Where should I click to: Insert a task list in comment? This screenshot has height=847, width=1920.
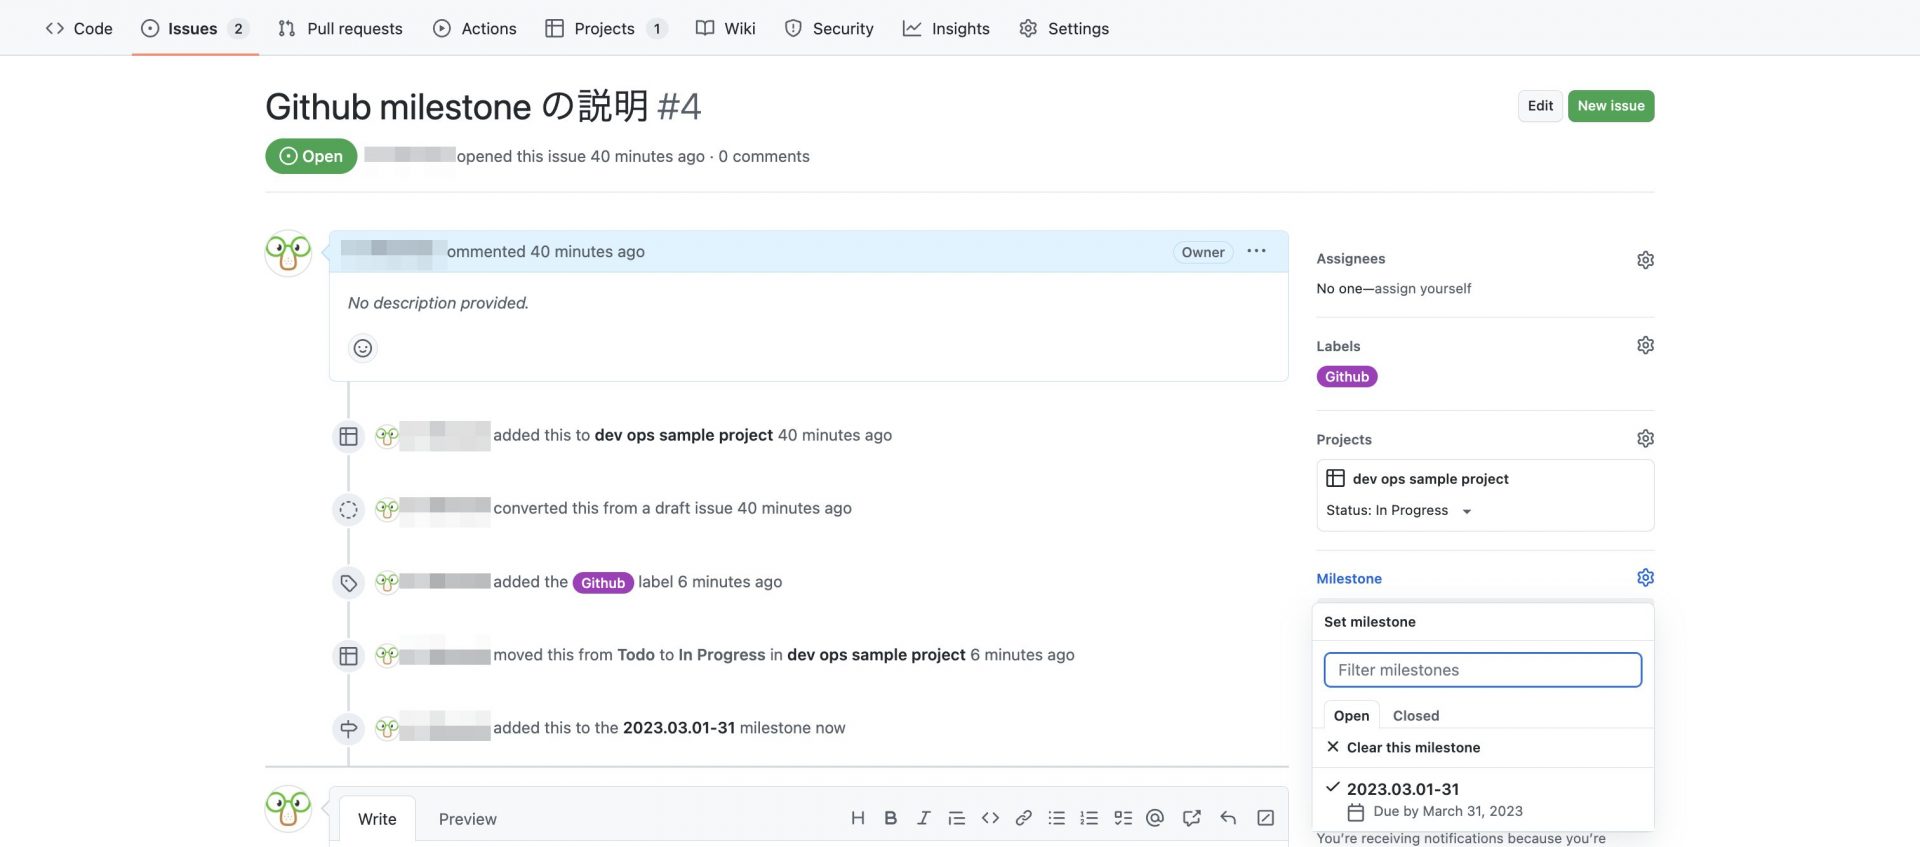coord(1122,818)
